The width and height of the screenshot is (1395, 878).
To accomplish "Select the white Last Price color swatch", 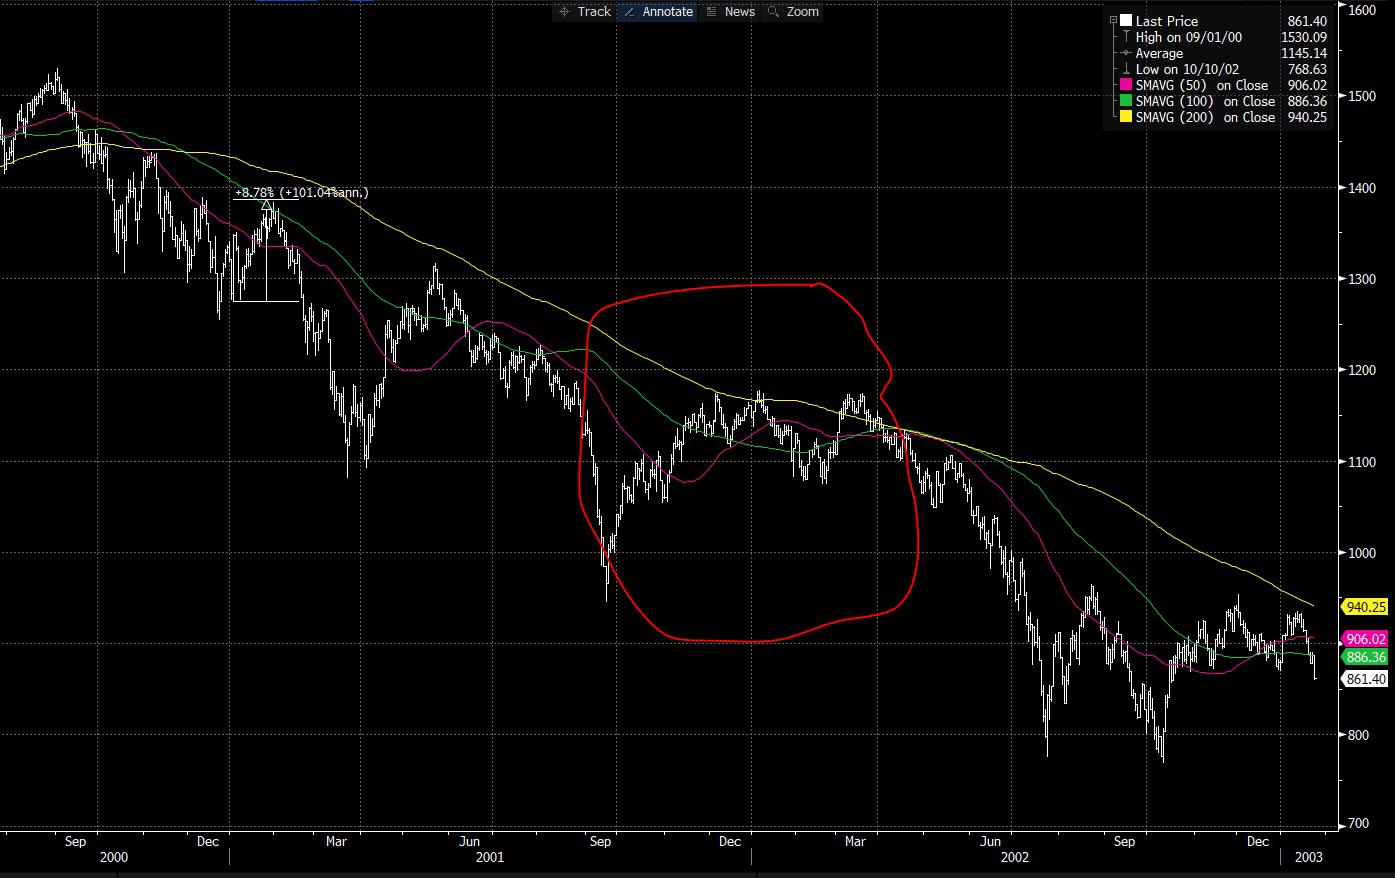I will [1126, 21].
